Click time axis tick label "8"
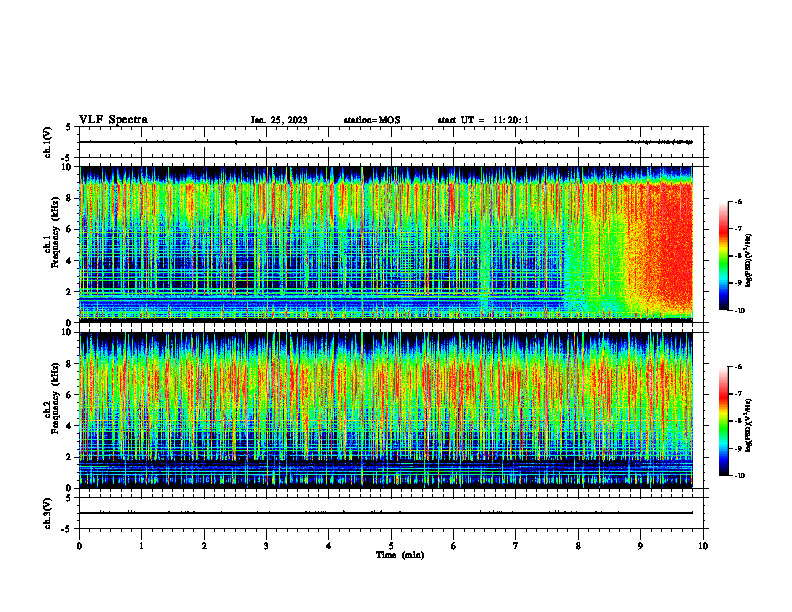Screen dimensions: 792x612 click(578, 546)
